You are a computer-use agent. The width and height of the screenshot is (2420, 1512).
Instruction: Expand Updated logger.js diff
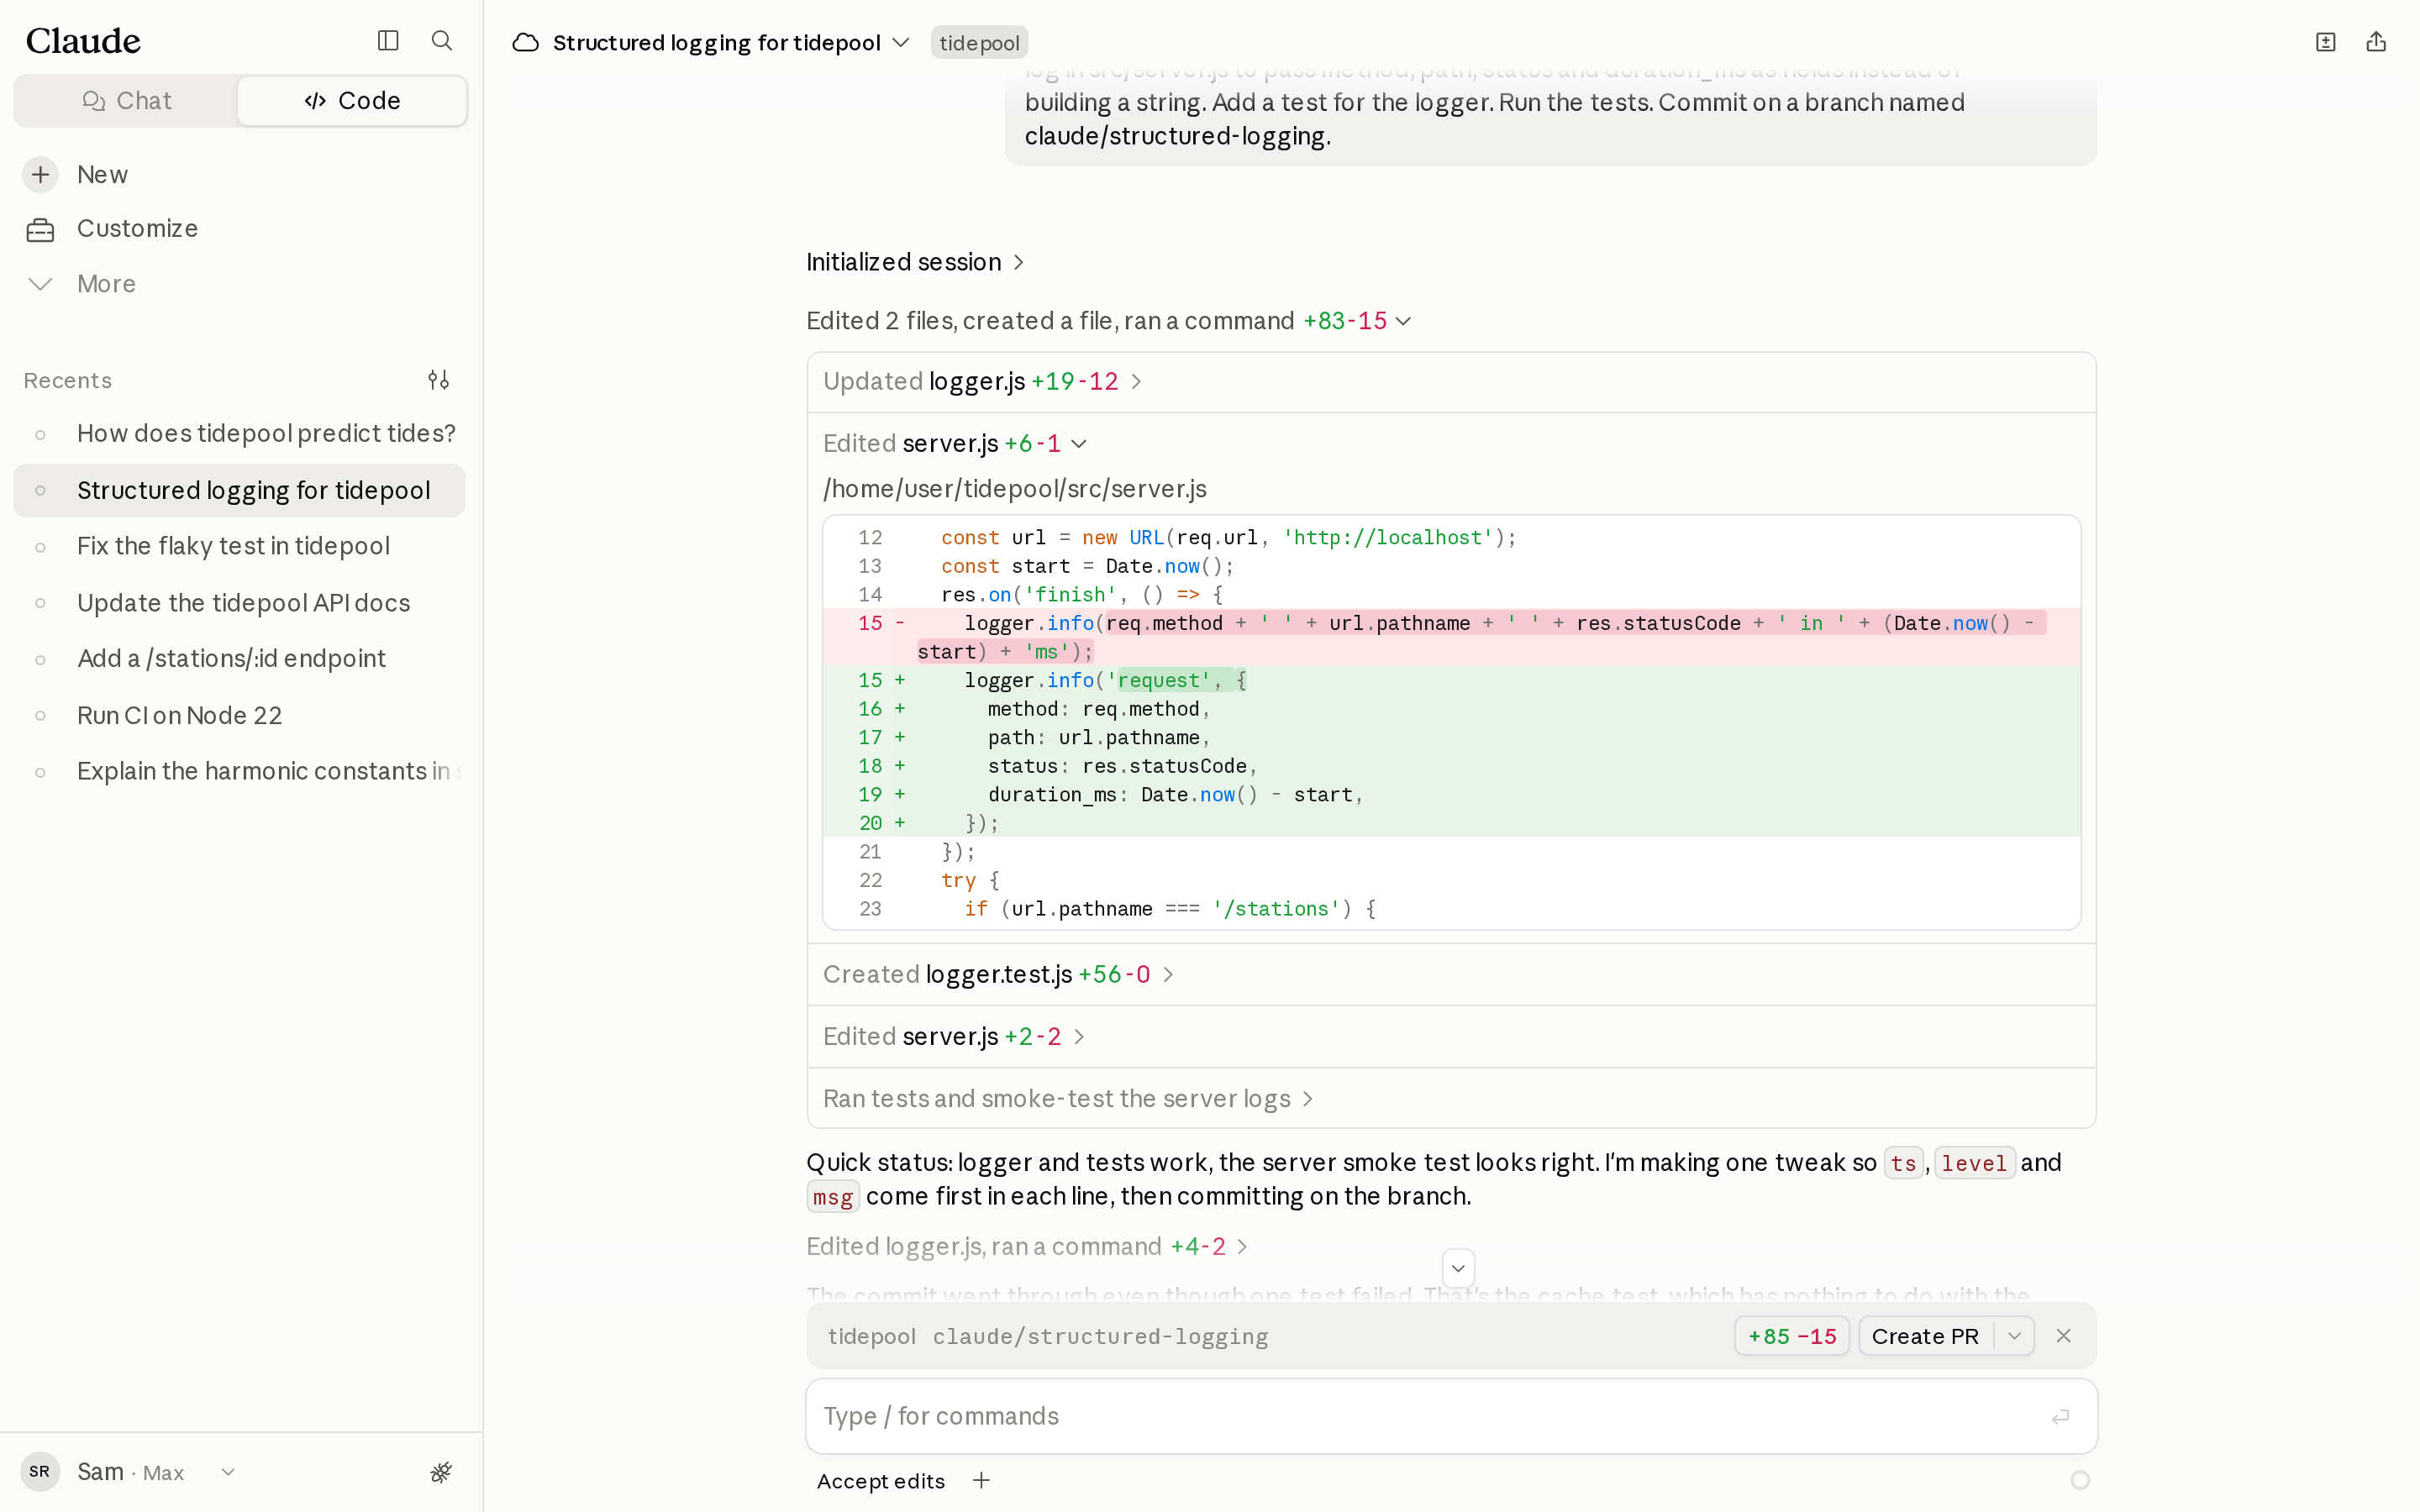click(982, 382)
